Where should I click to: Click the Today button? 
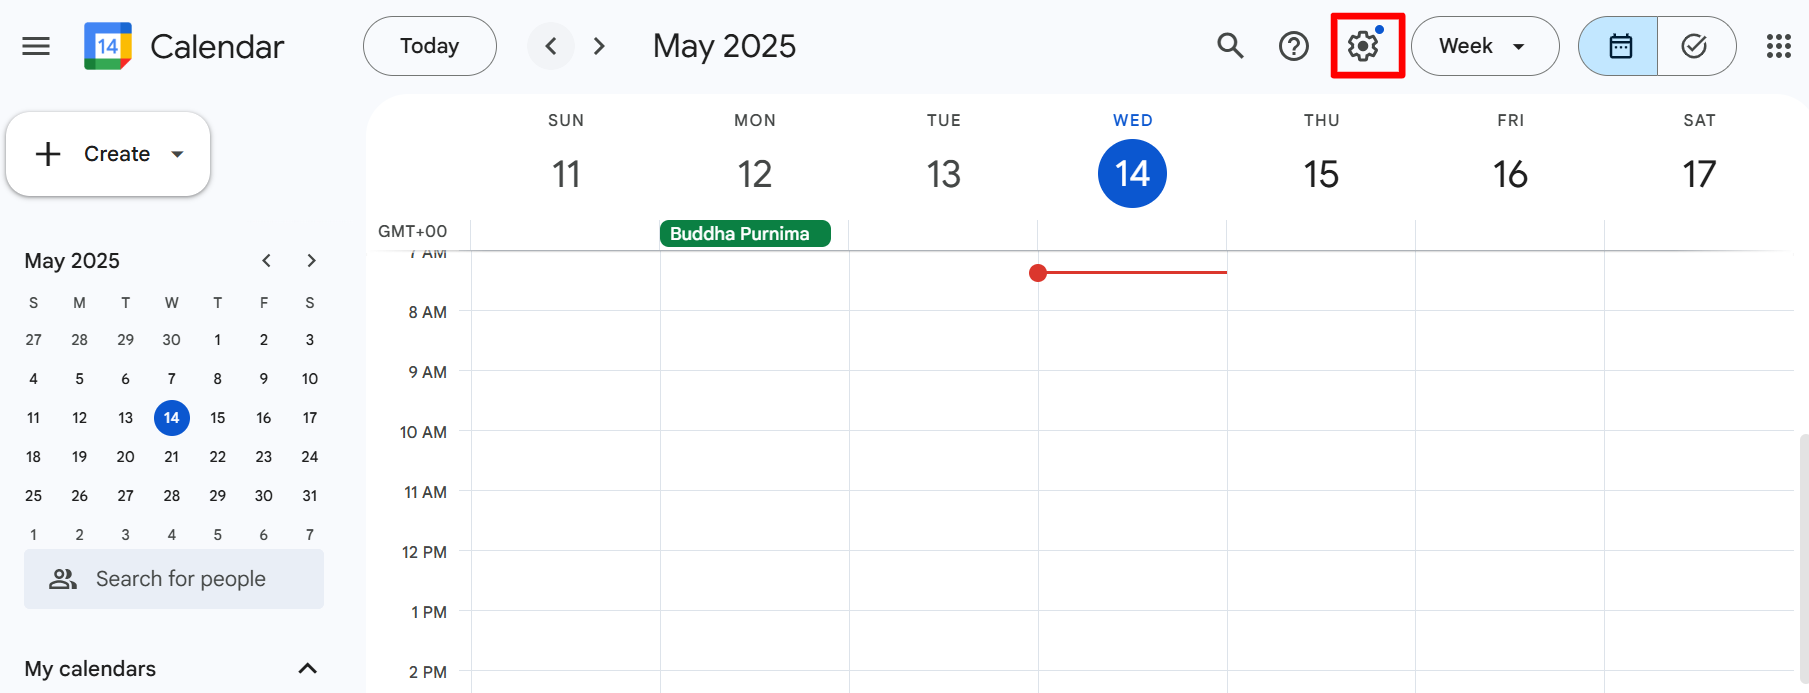pyautogui.click(x=429, y=46)
